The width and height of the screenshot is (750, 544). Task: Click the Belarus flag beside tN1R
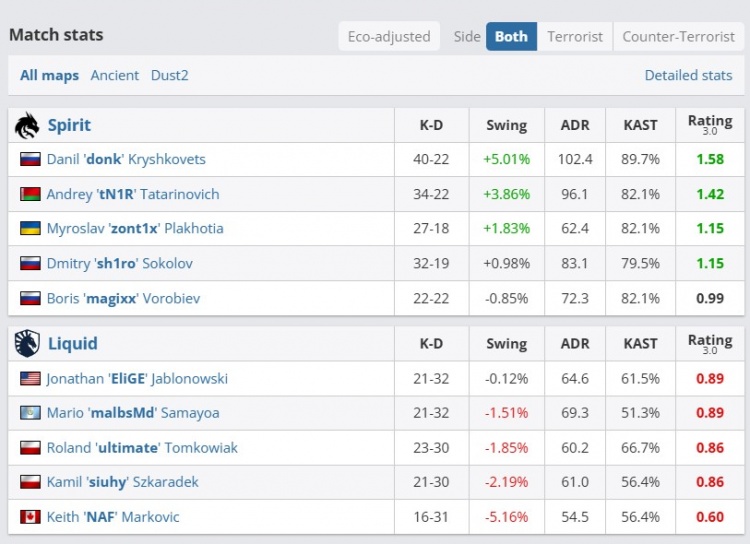[30, 194]
